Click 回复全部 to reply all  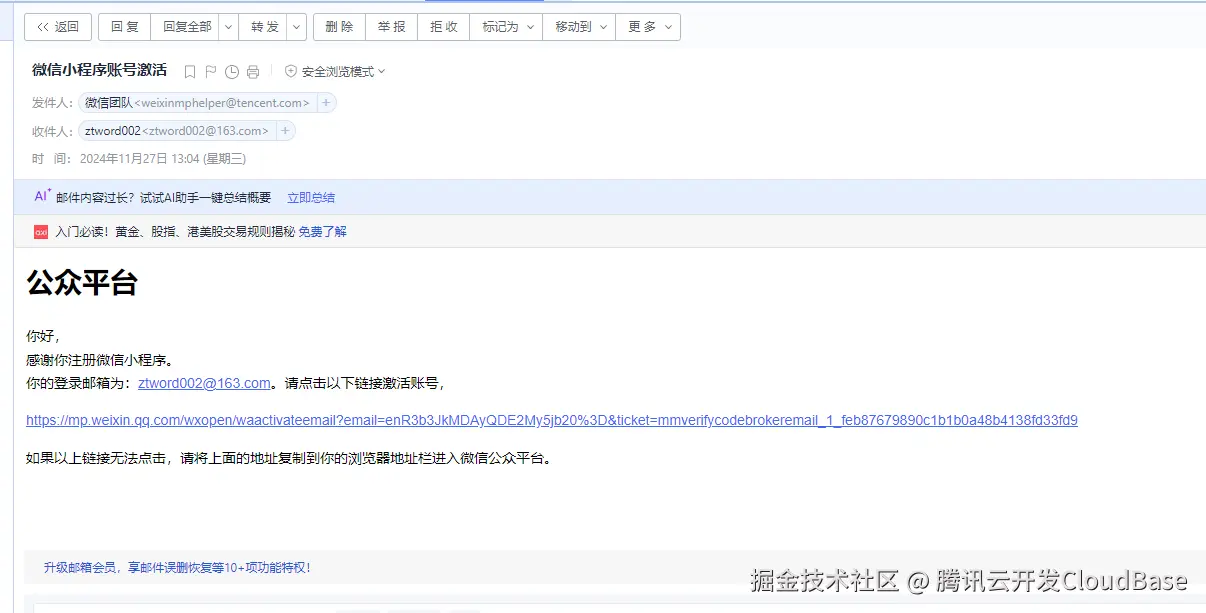[x=187, y=27]
